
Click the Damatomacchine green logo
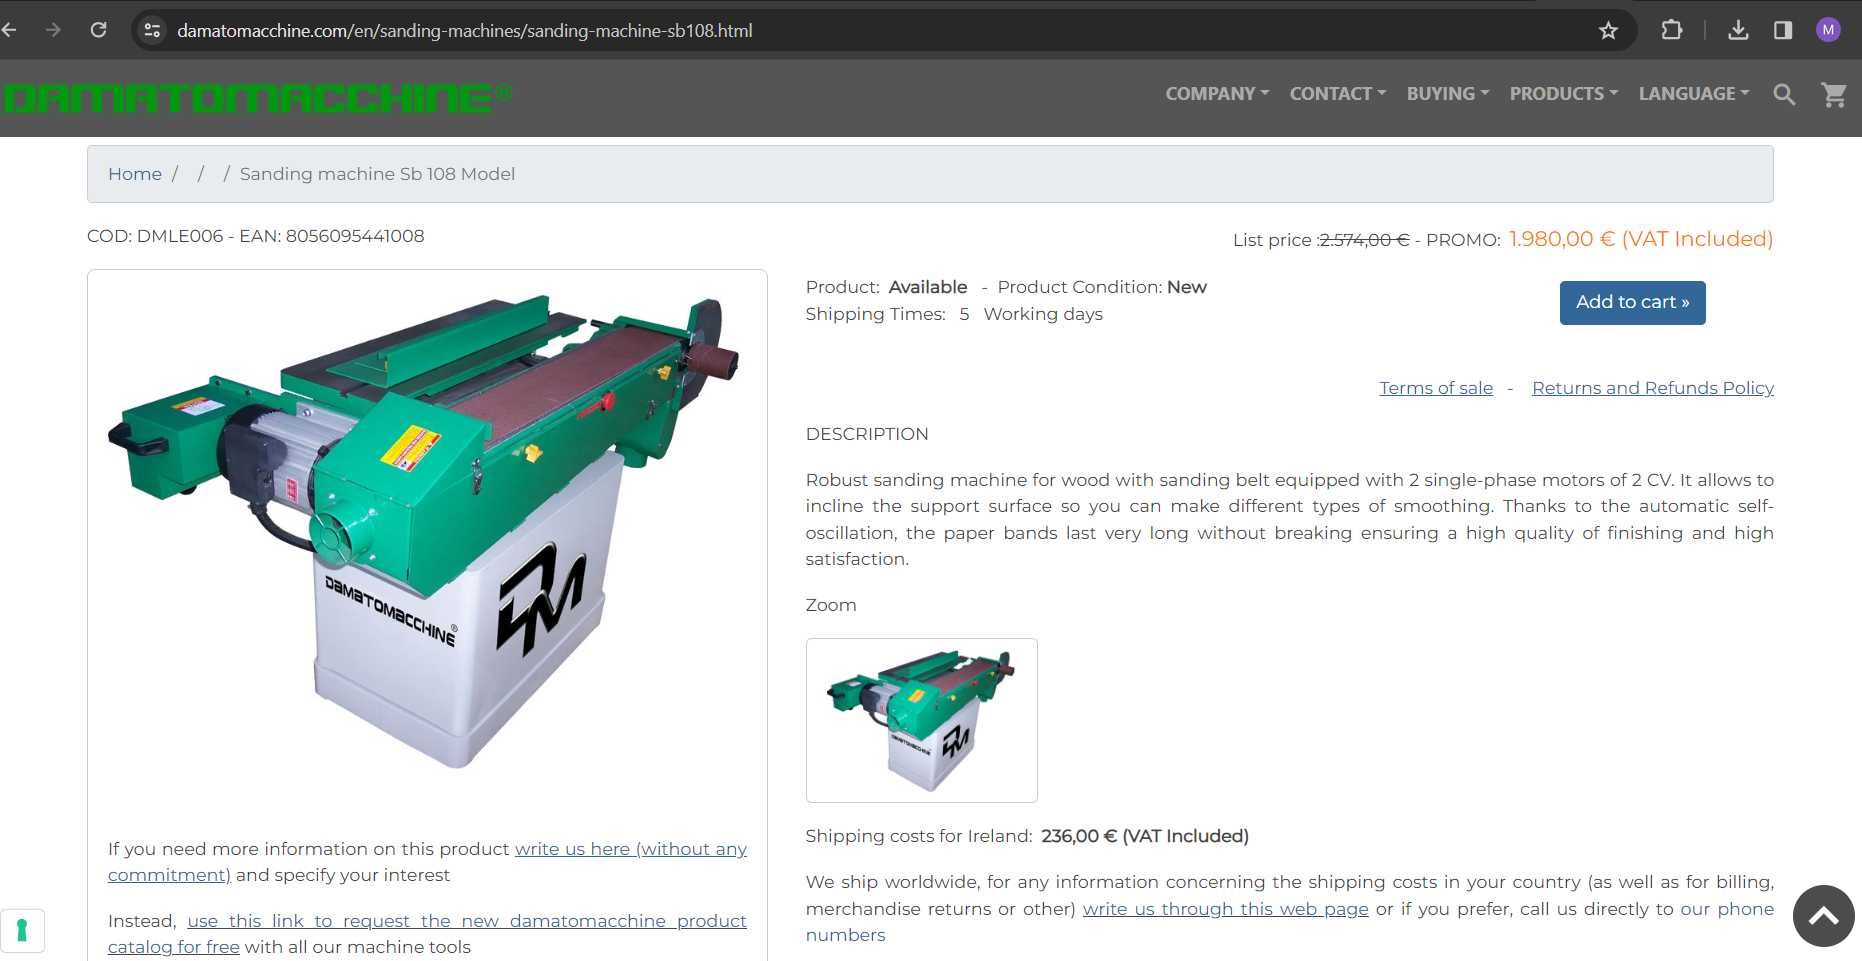tap(257, 97)
